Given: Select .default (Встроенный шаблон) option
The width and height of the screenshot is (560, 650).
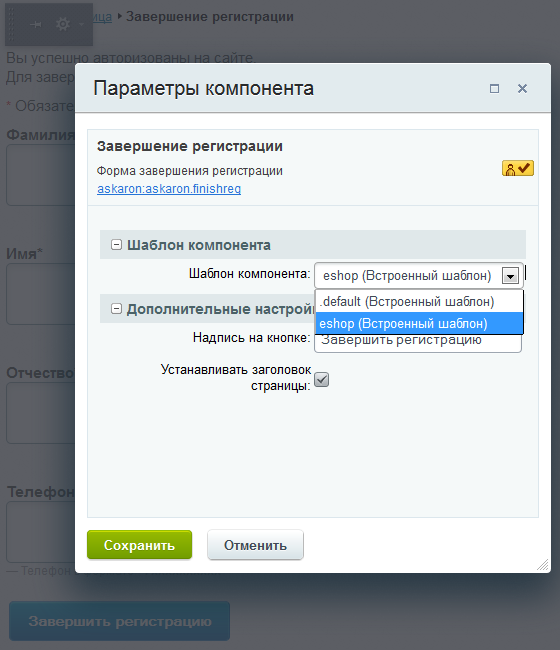Looking at the screenshot, I should tap(419, 301).
